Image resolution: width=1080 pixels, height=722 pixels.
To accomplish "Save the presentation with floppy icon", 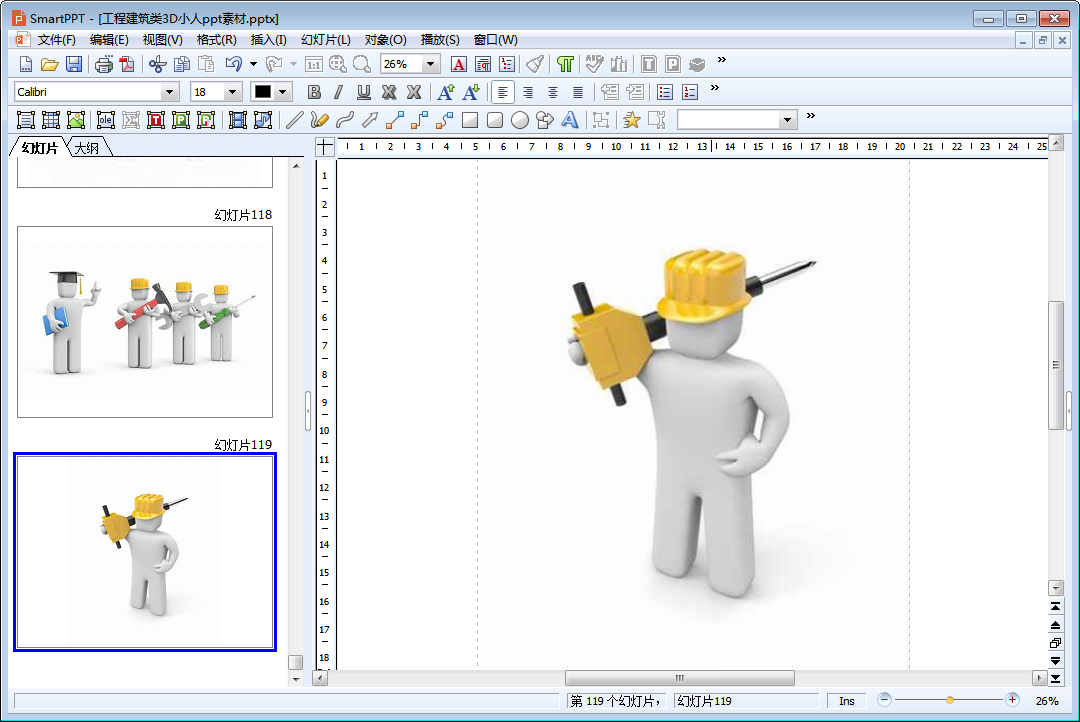I will (x=74, y=64).
